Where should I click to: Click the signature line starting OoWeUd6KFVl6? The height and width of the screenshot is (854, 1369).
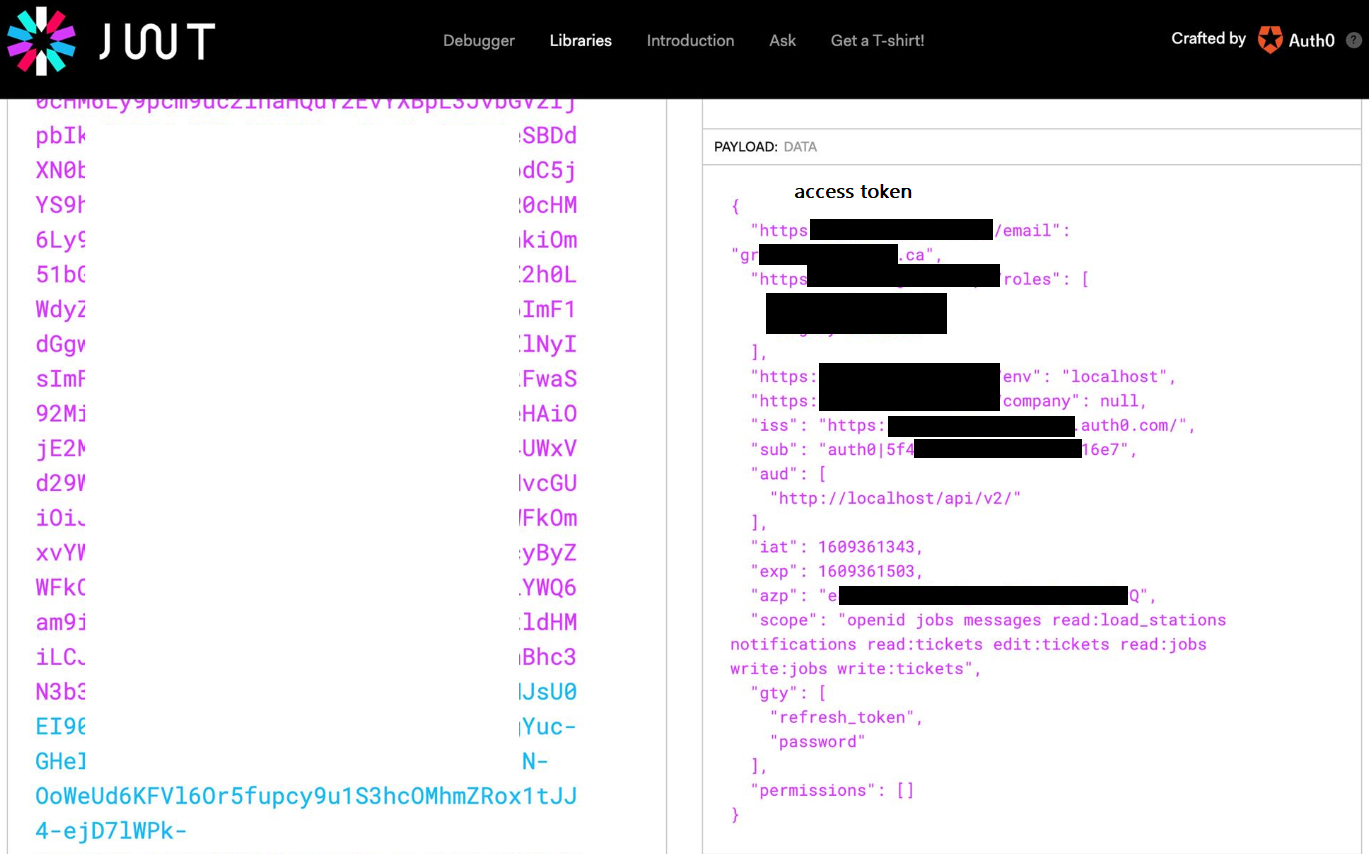306,796
